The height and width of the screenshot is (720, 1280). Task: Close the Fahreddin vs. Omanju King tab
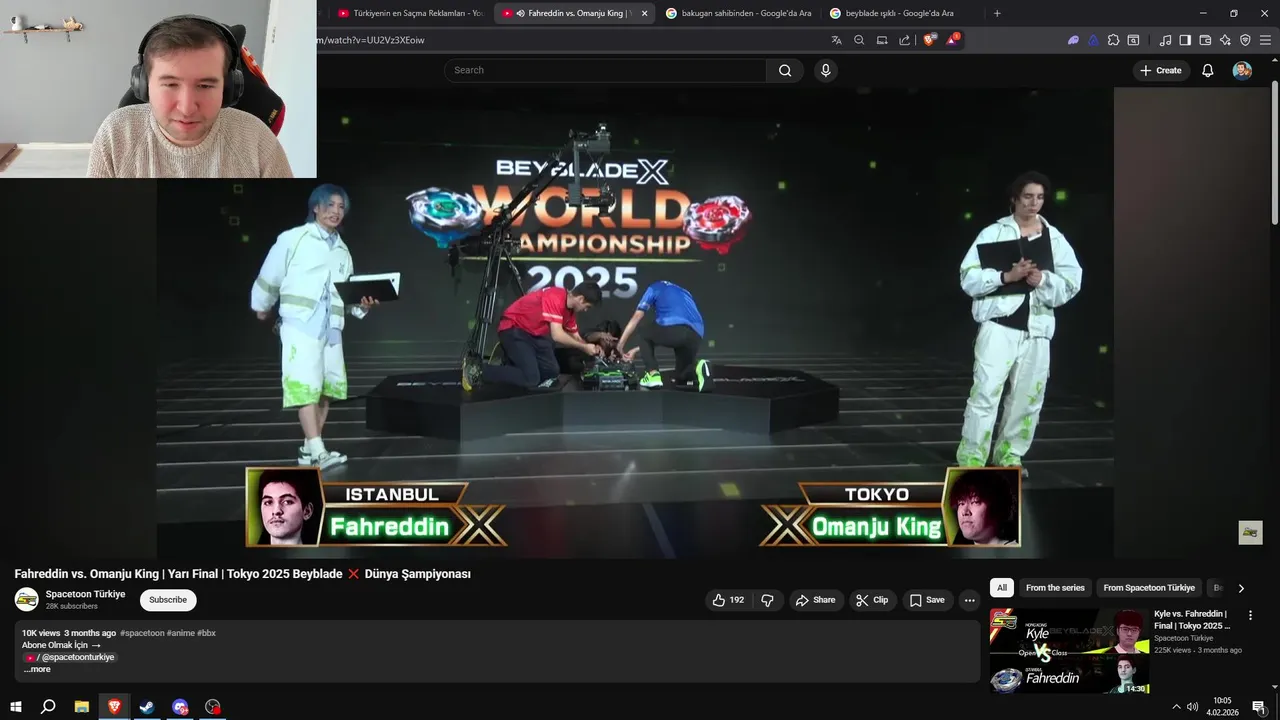(644, 13)
